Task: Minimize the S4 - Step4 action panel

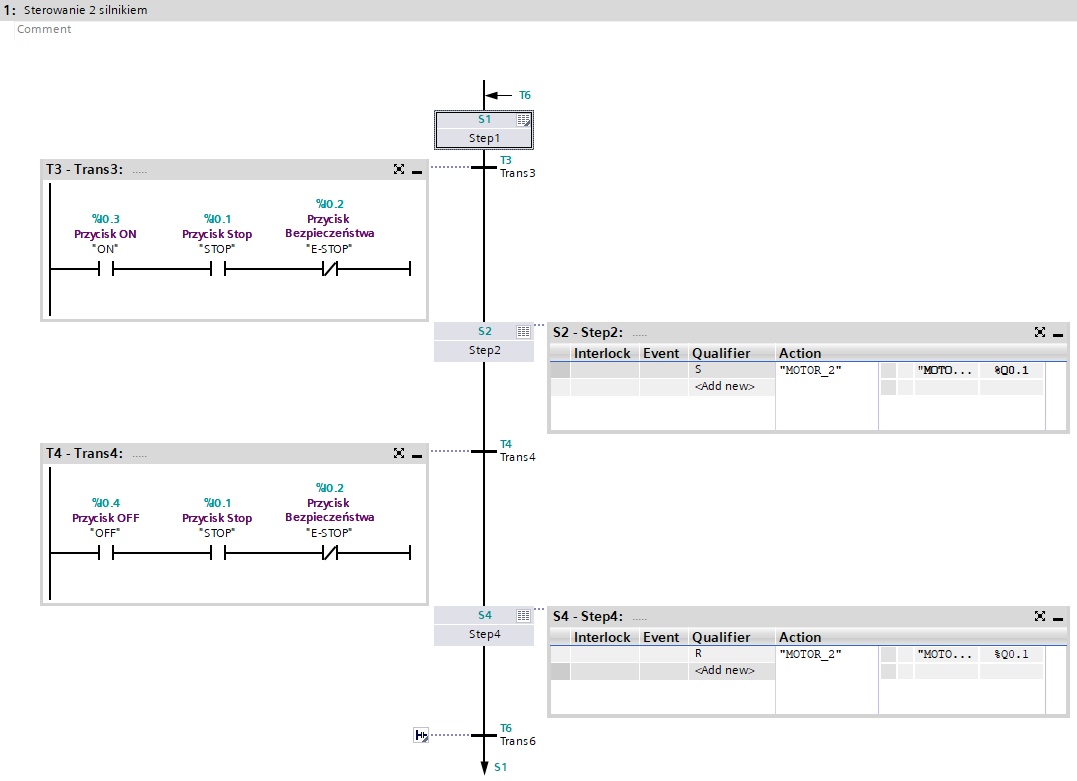Action: coord(1058,617)
